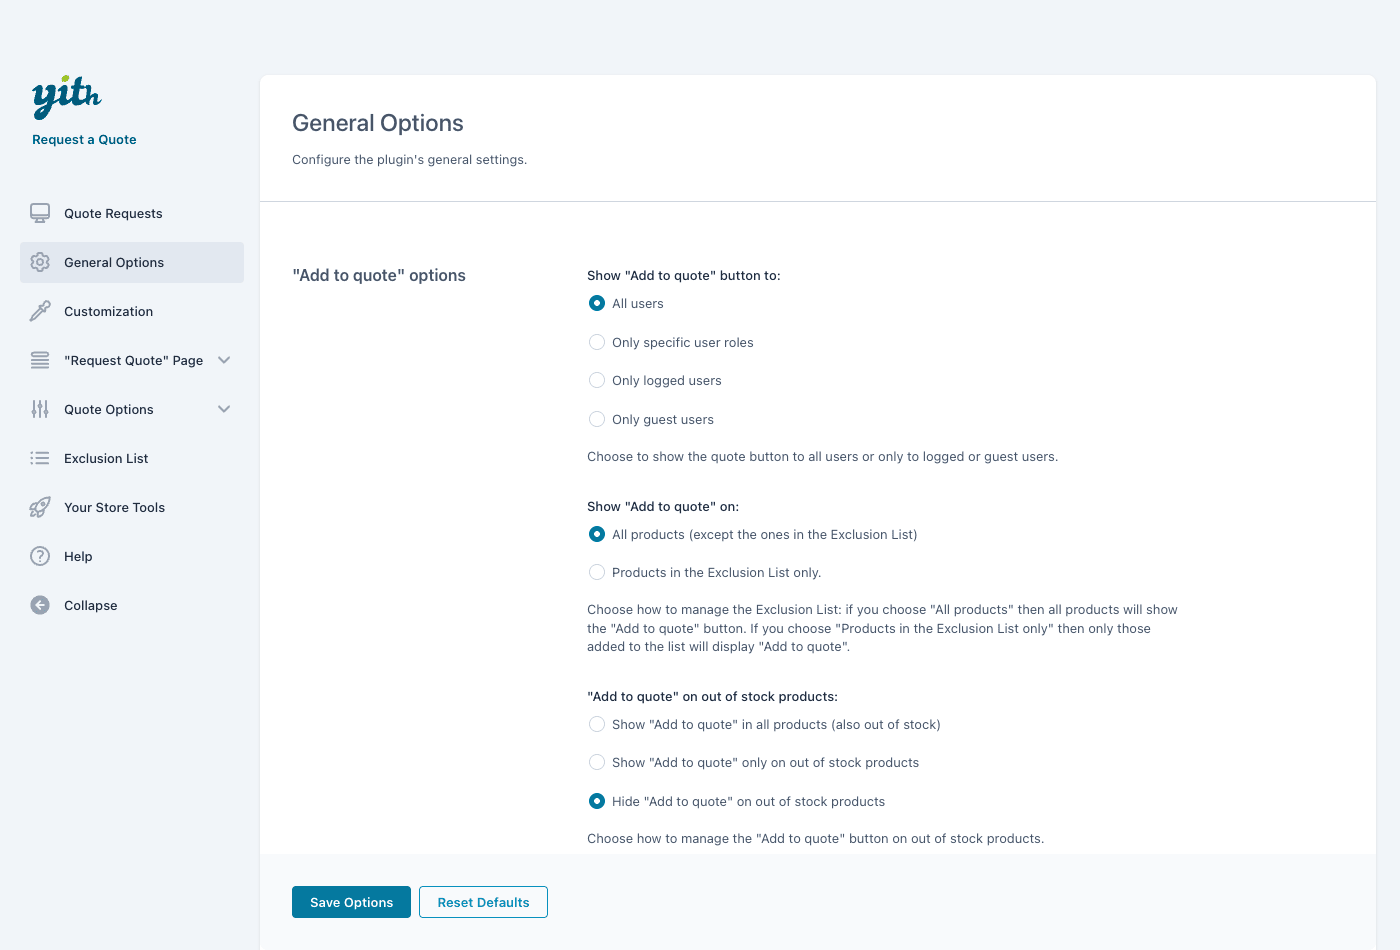Click the "Show "Add to quote" on:" label

pos(663,506)
